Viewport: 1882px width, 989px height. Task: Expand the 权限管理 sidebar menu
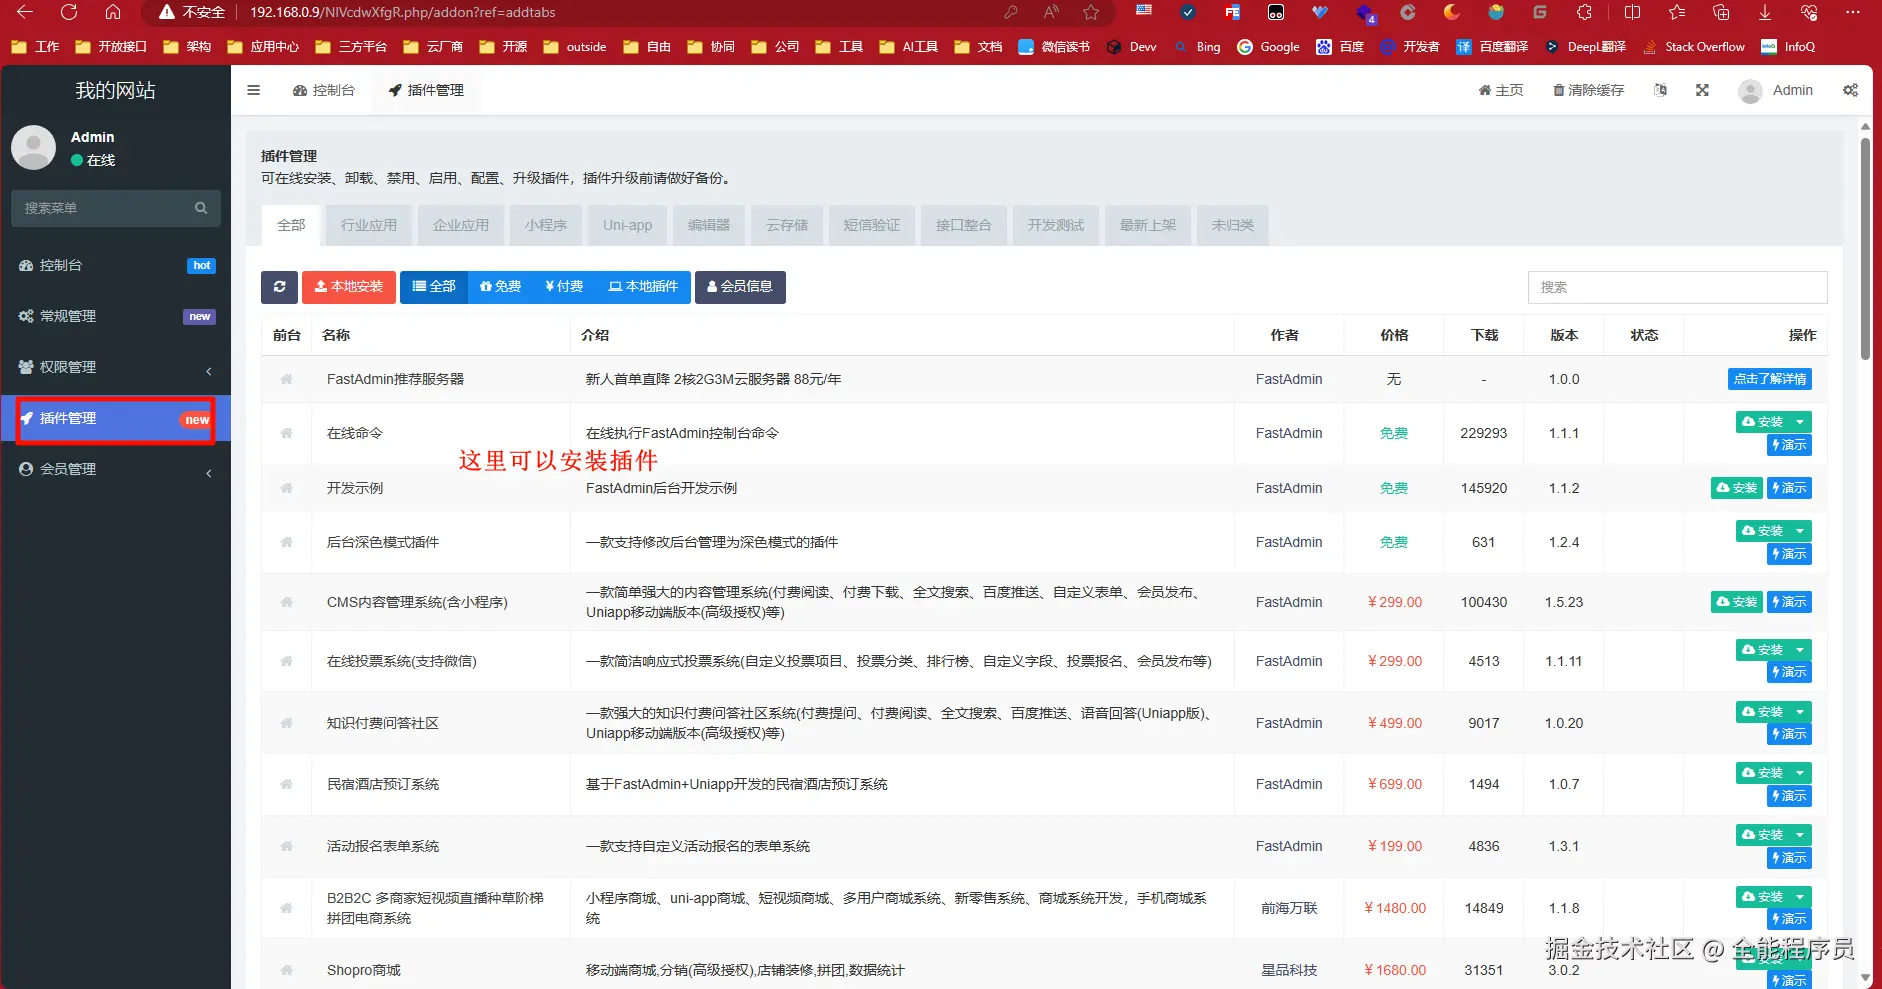[x=116, y=367]
